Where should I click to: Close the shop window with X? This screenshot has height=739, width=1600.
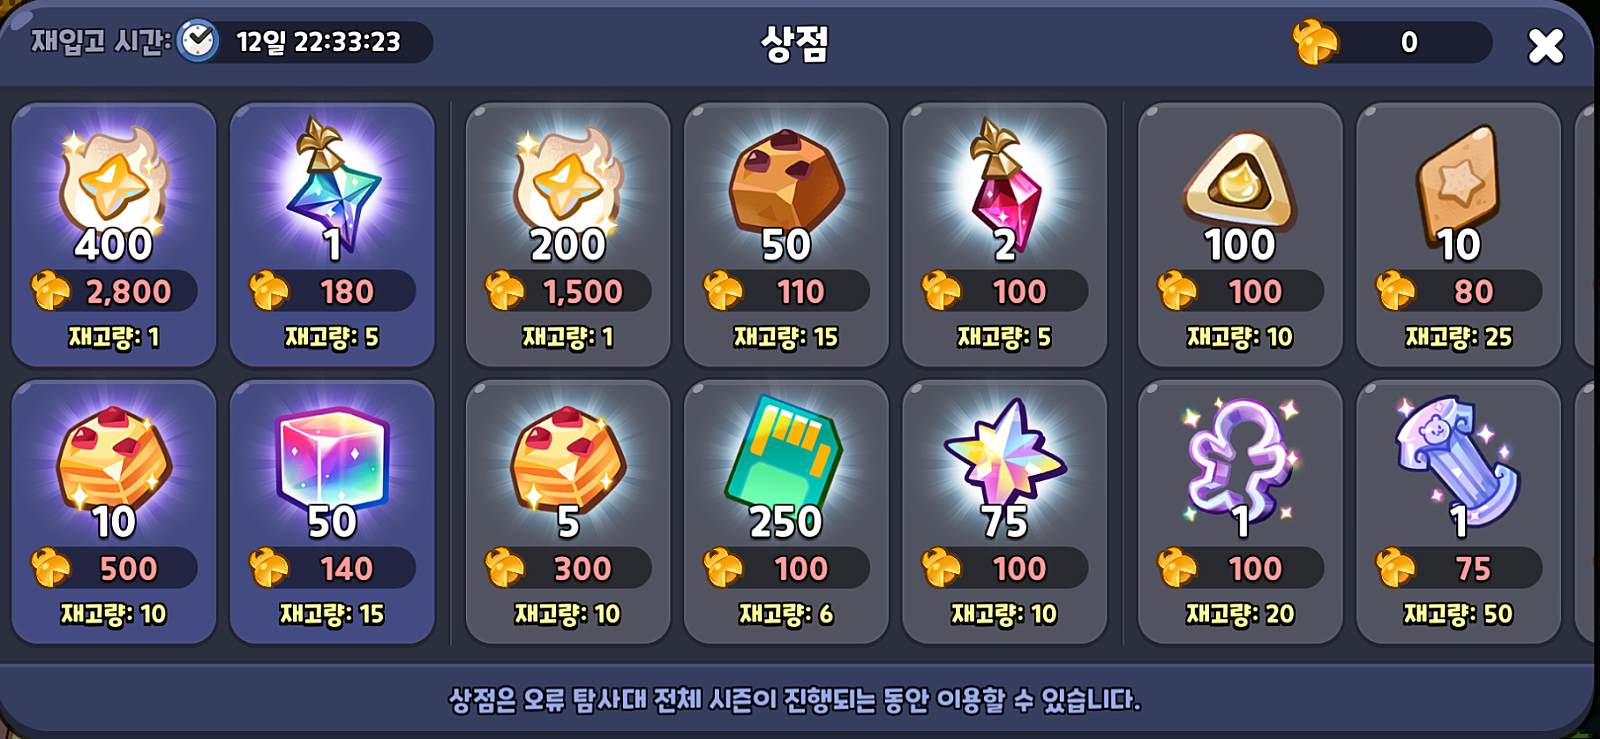tap(1546, 45)
